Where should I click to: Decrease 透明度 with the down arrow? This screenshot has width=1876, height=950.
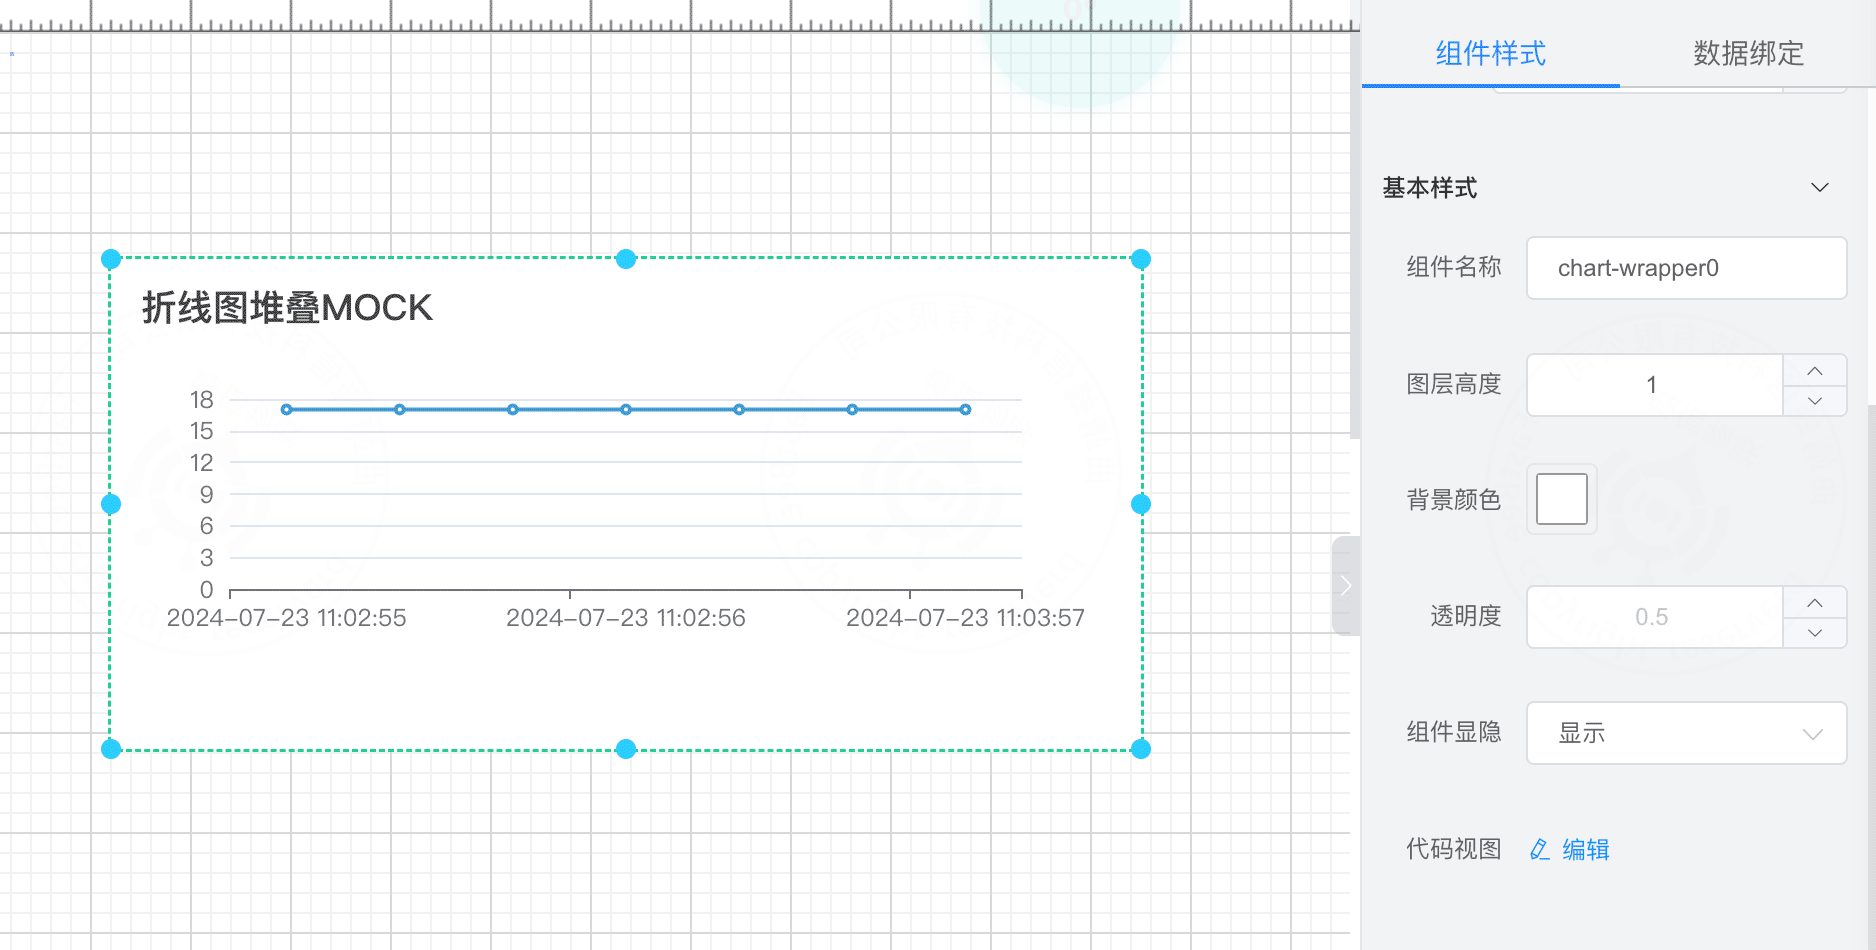pyautogui.click(x=1815, y=633)
